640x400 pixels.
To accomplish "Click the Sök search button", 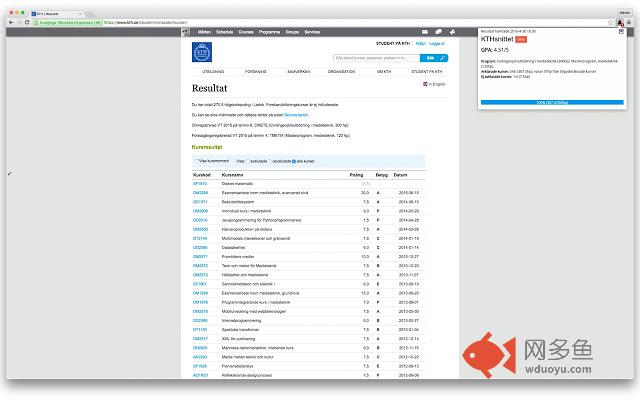I will [x=434, y=58].
